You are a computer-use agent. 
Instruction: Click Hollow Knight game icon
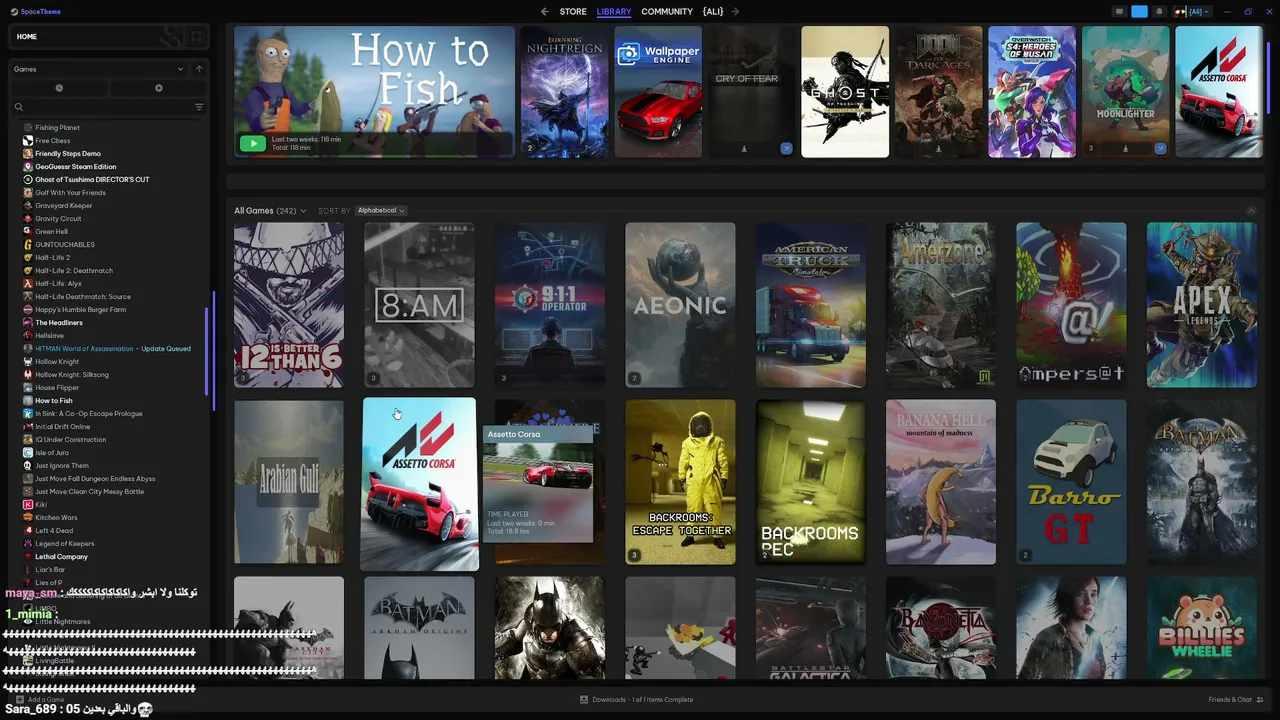(x=28, y=362)
